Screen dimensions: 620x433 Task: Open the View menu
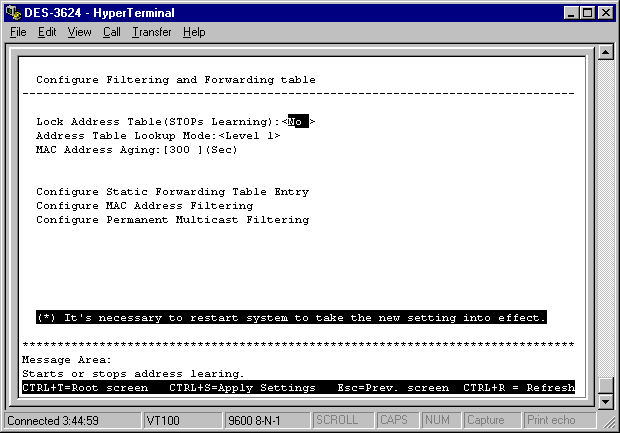(79, 32)
